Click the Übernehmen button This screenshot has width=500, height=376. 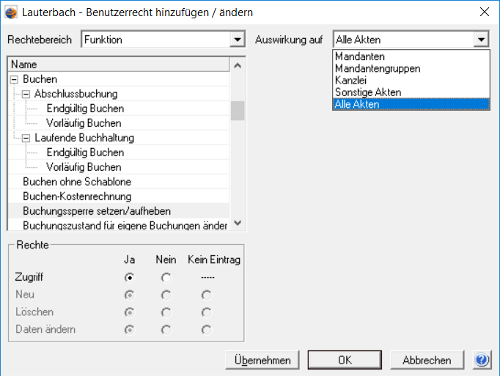262,360
